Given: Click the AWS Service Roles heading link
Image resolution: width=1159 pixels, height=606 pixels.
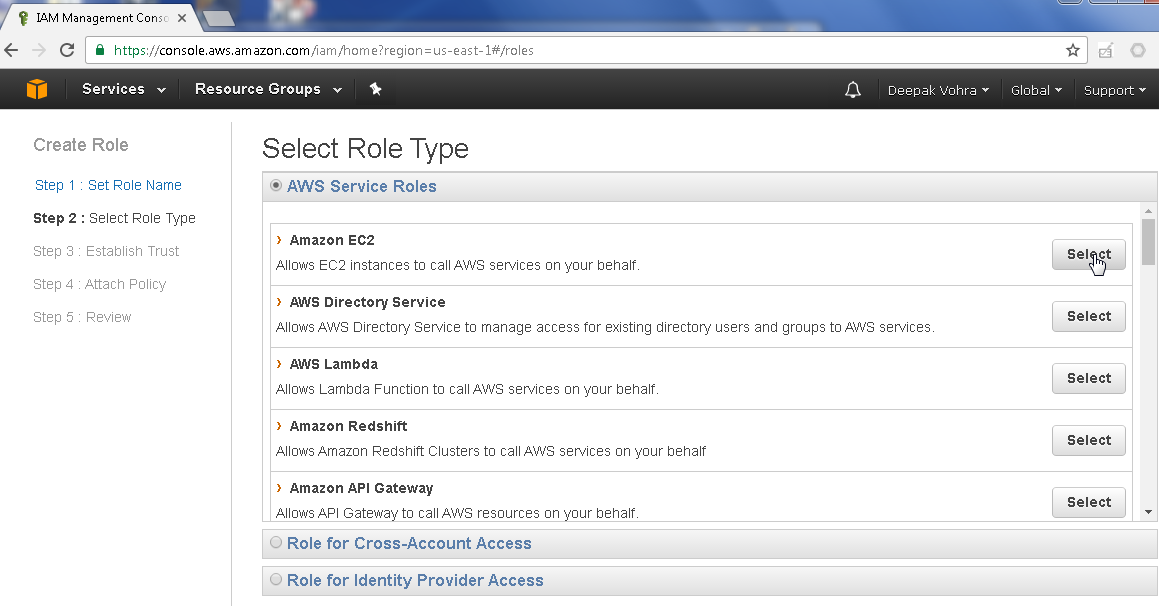Looking at the screenshot, I should coord(361,186).
